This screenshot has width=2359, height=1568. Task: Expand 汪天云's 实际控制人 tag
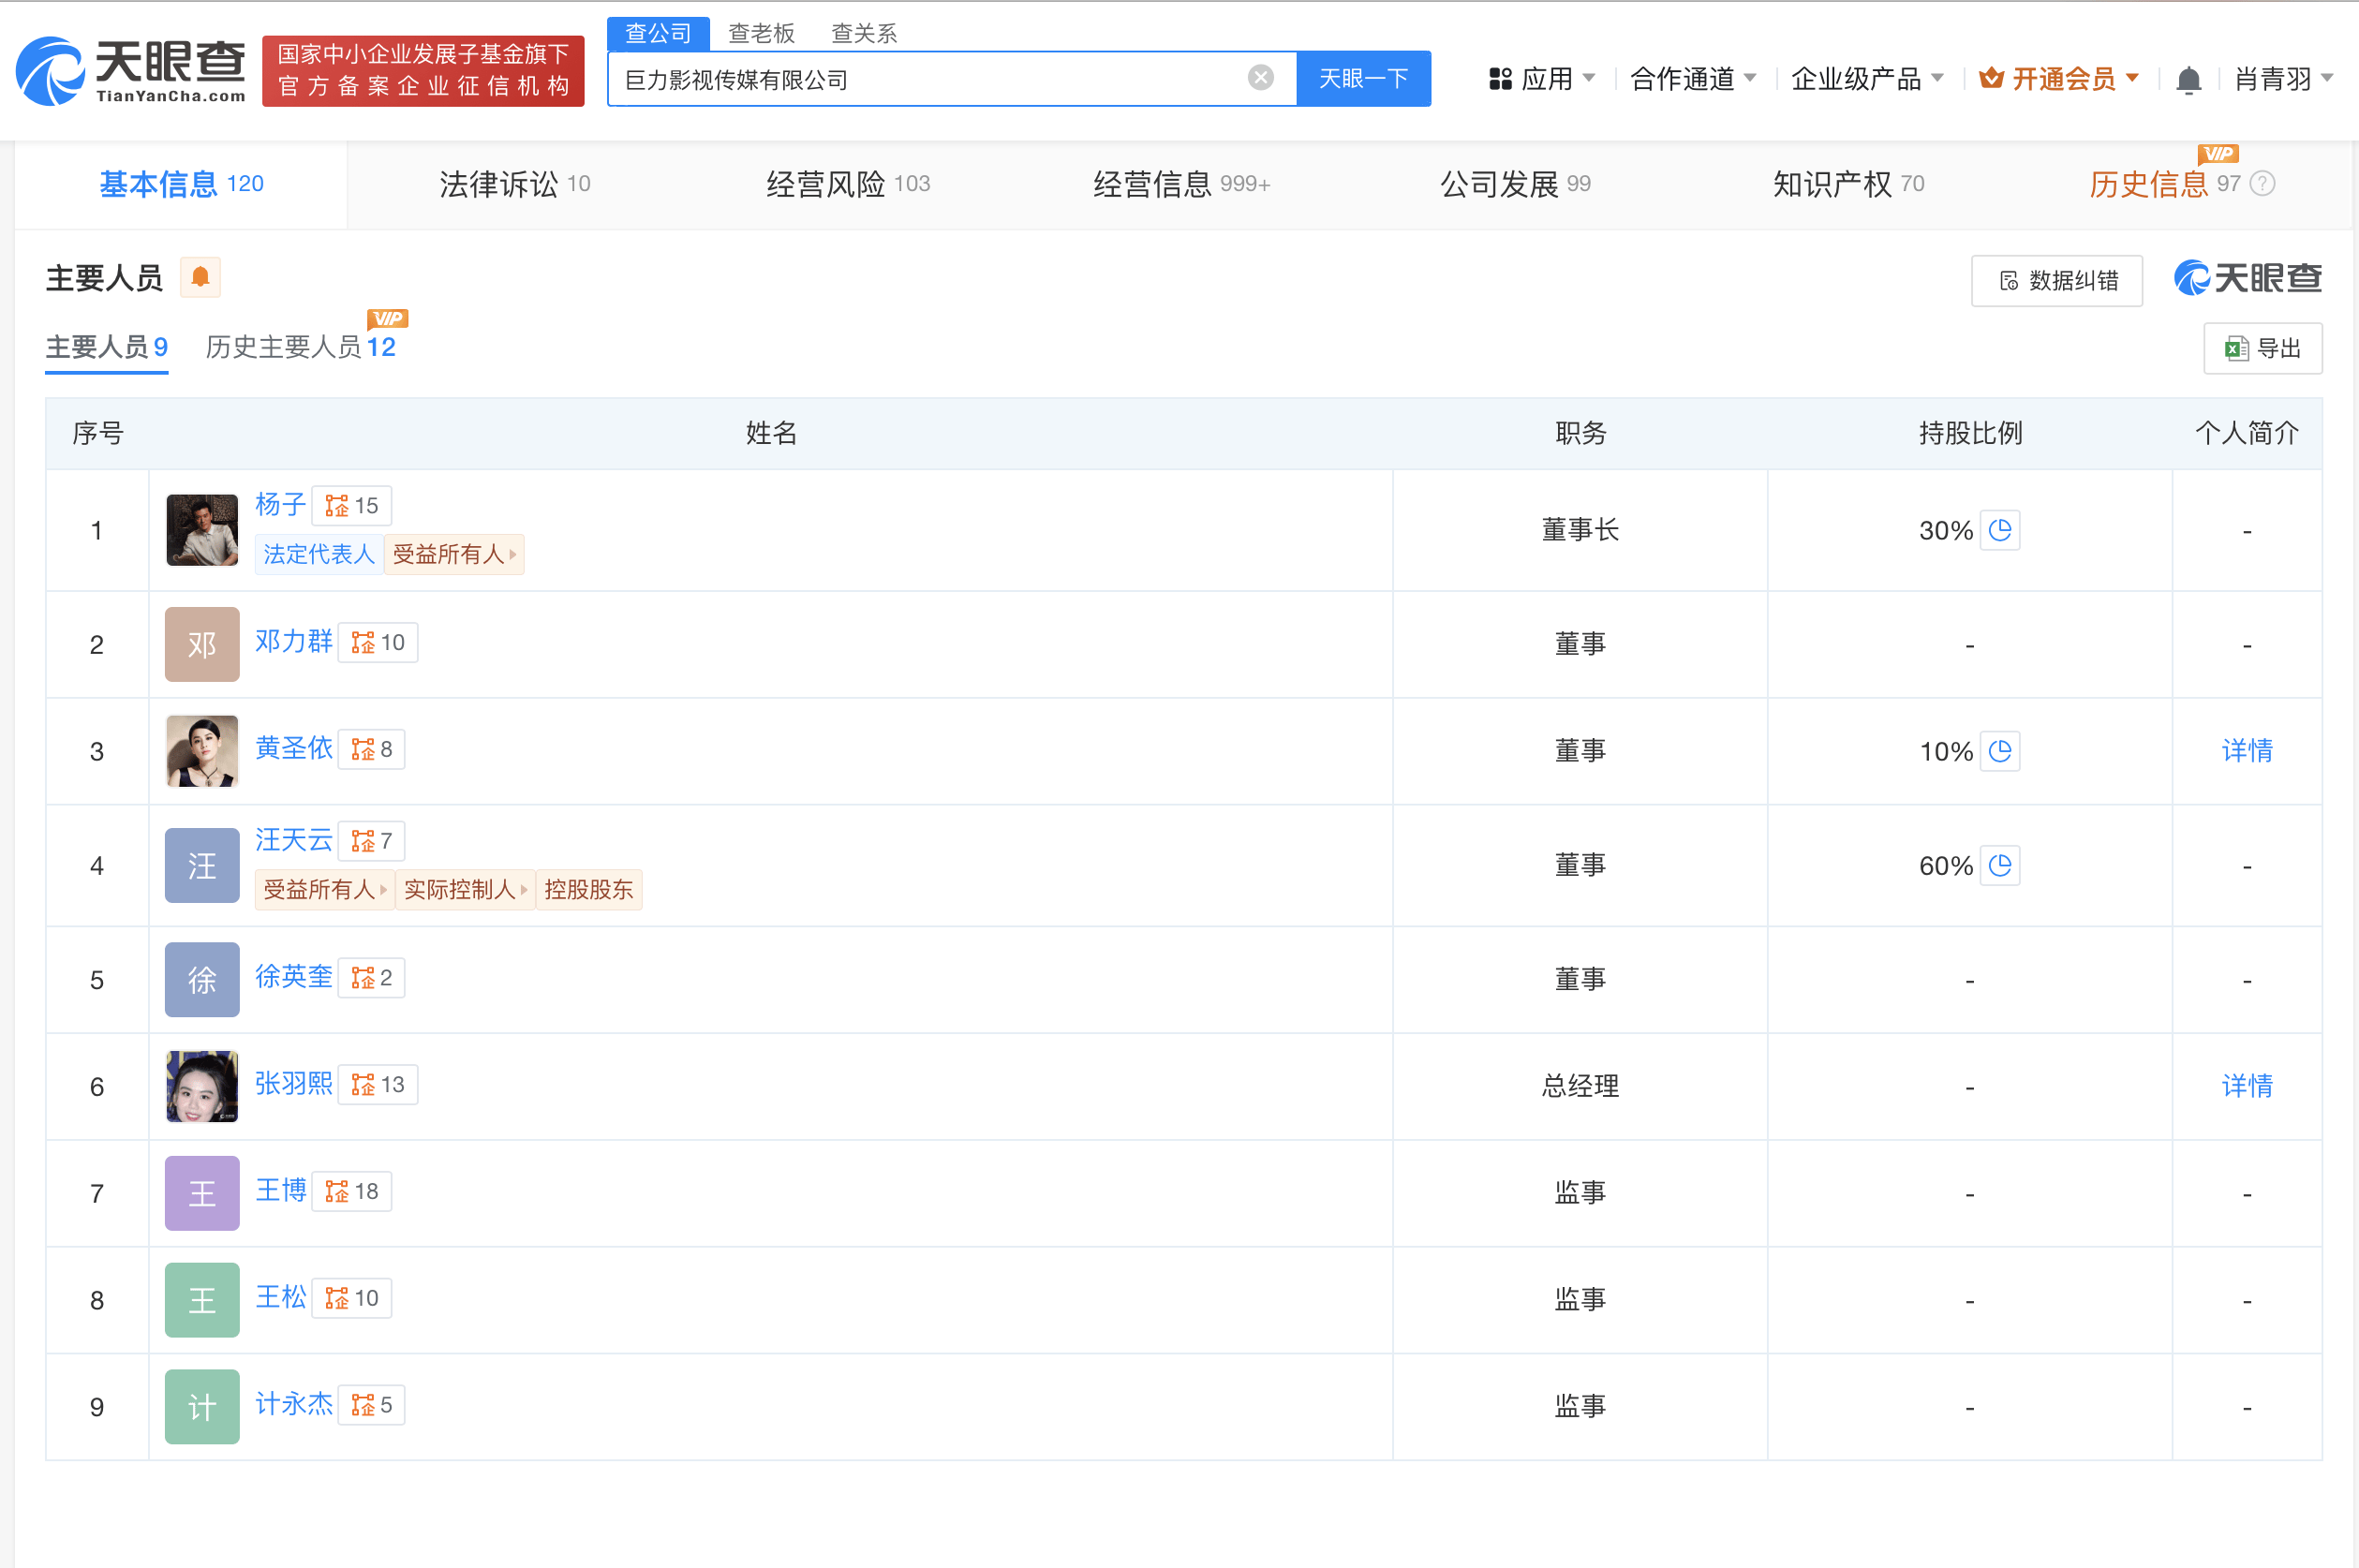(x=465, y=889)
